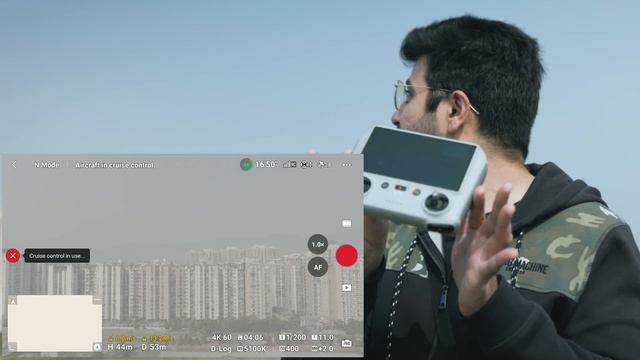Cancel cruise control with the red X button
640x360 pixels.
pyautogui.click(x=13, y=256)
